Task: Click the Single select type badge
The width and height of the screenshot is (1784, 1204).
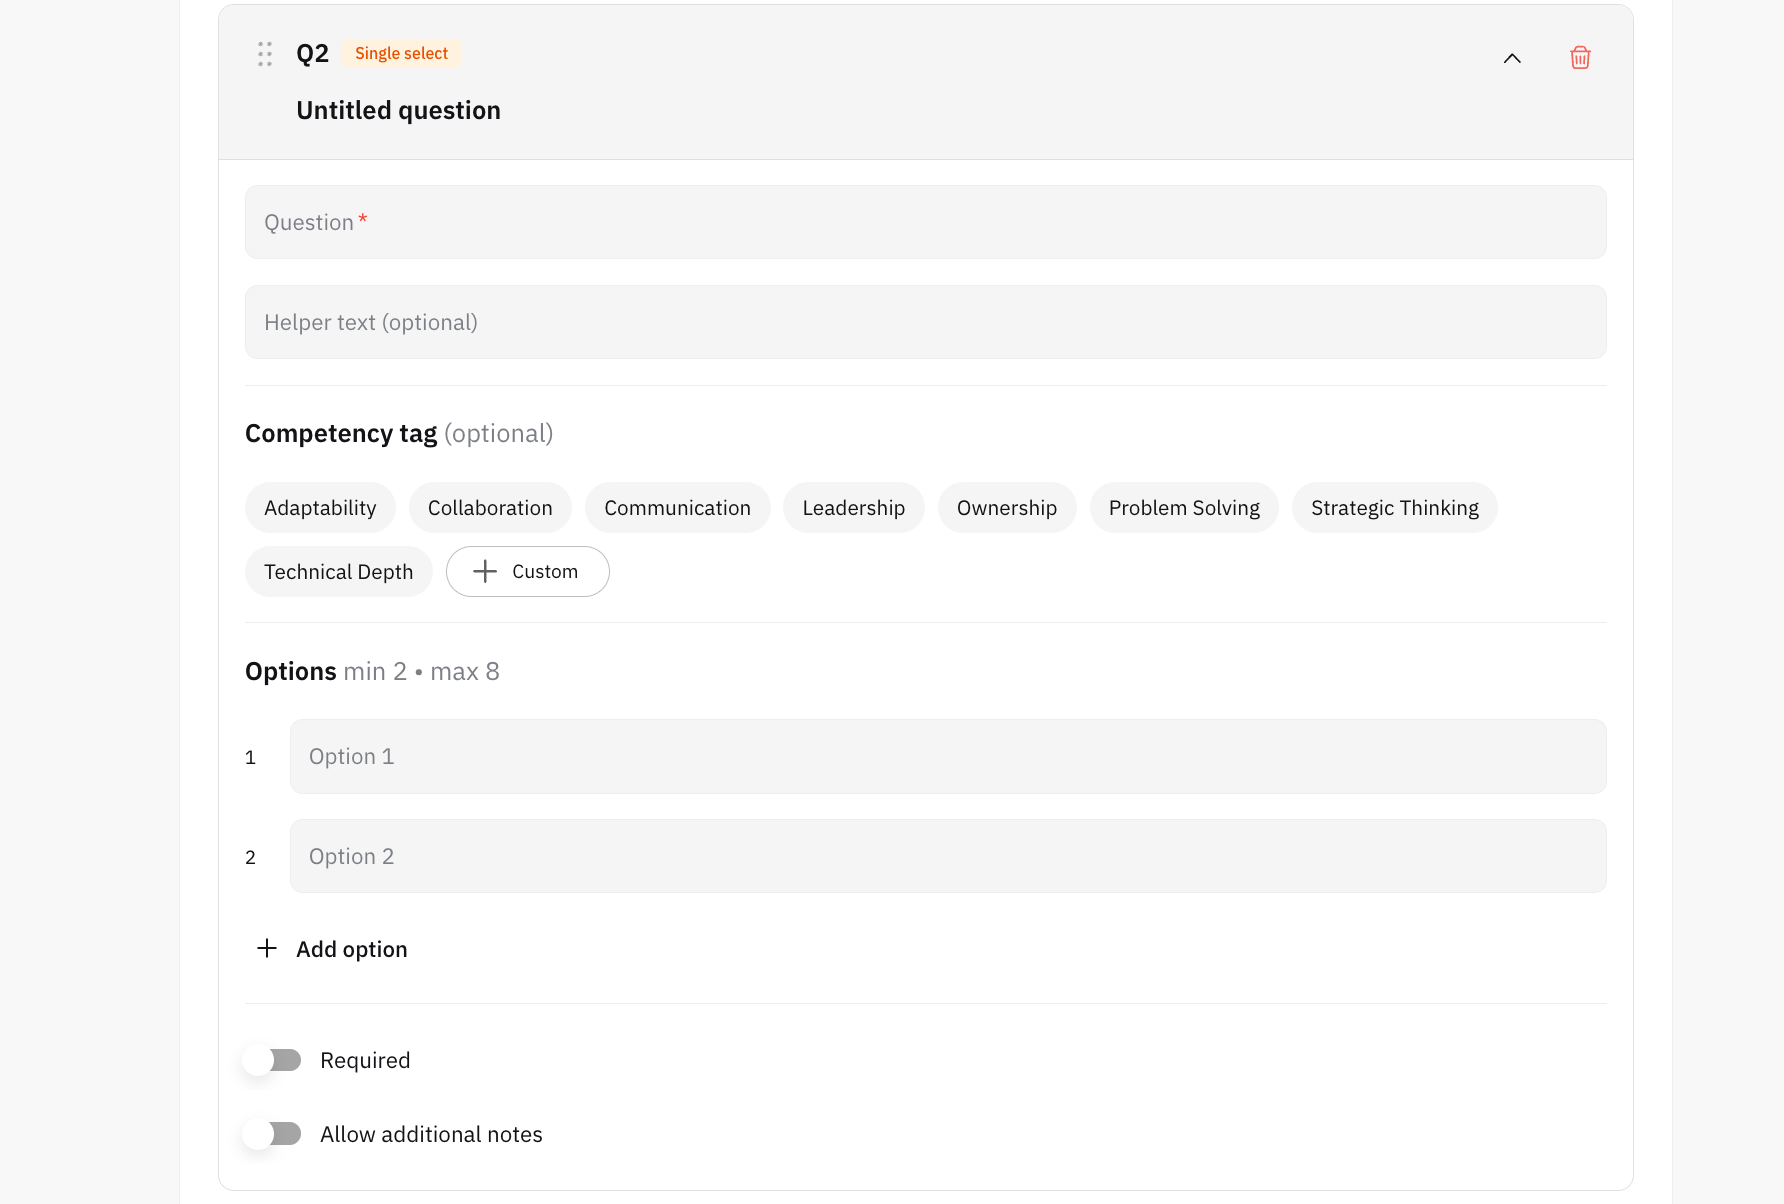Action: (x=402, y=54)
